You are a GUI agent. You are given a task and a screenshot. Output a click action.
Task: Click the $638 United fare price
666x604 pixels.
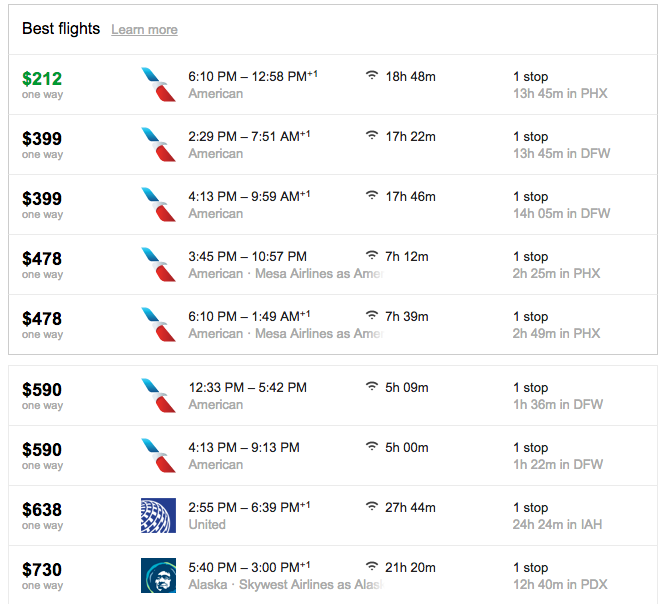(x=42, y=510)
